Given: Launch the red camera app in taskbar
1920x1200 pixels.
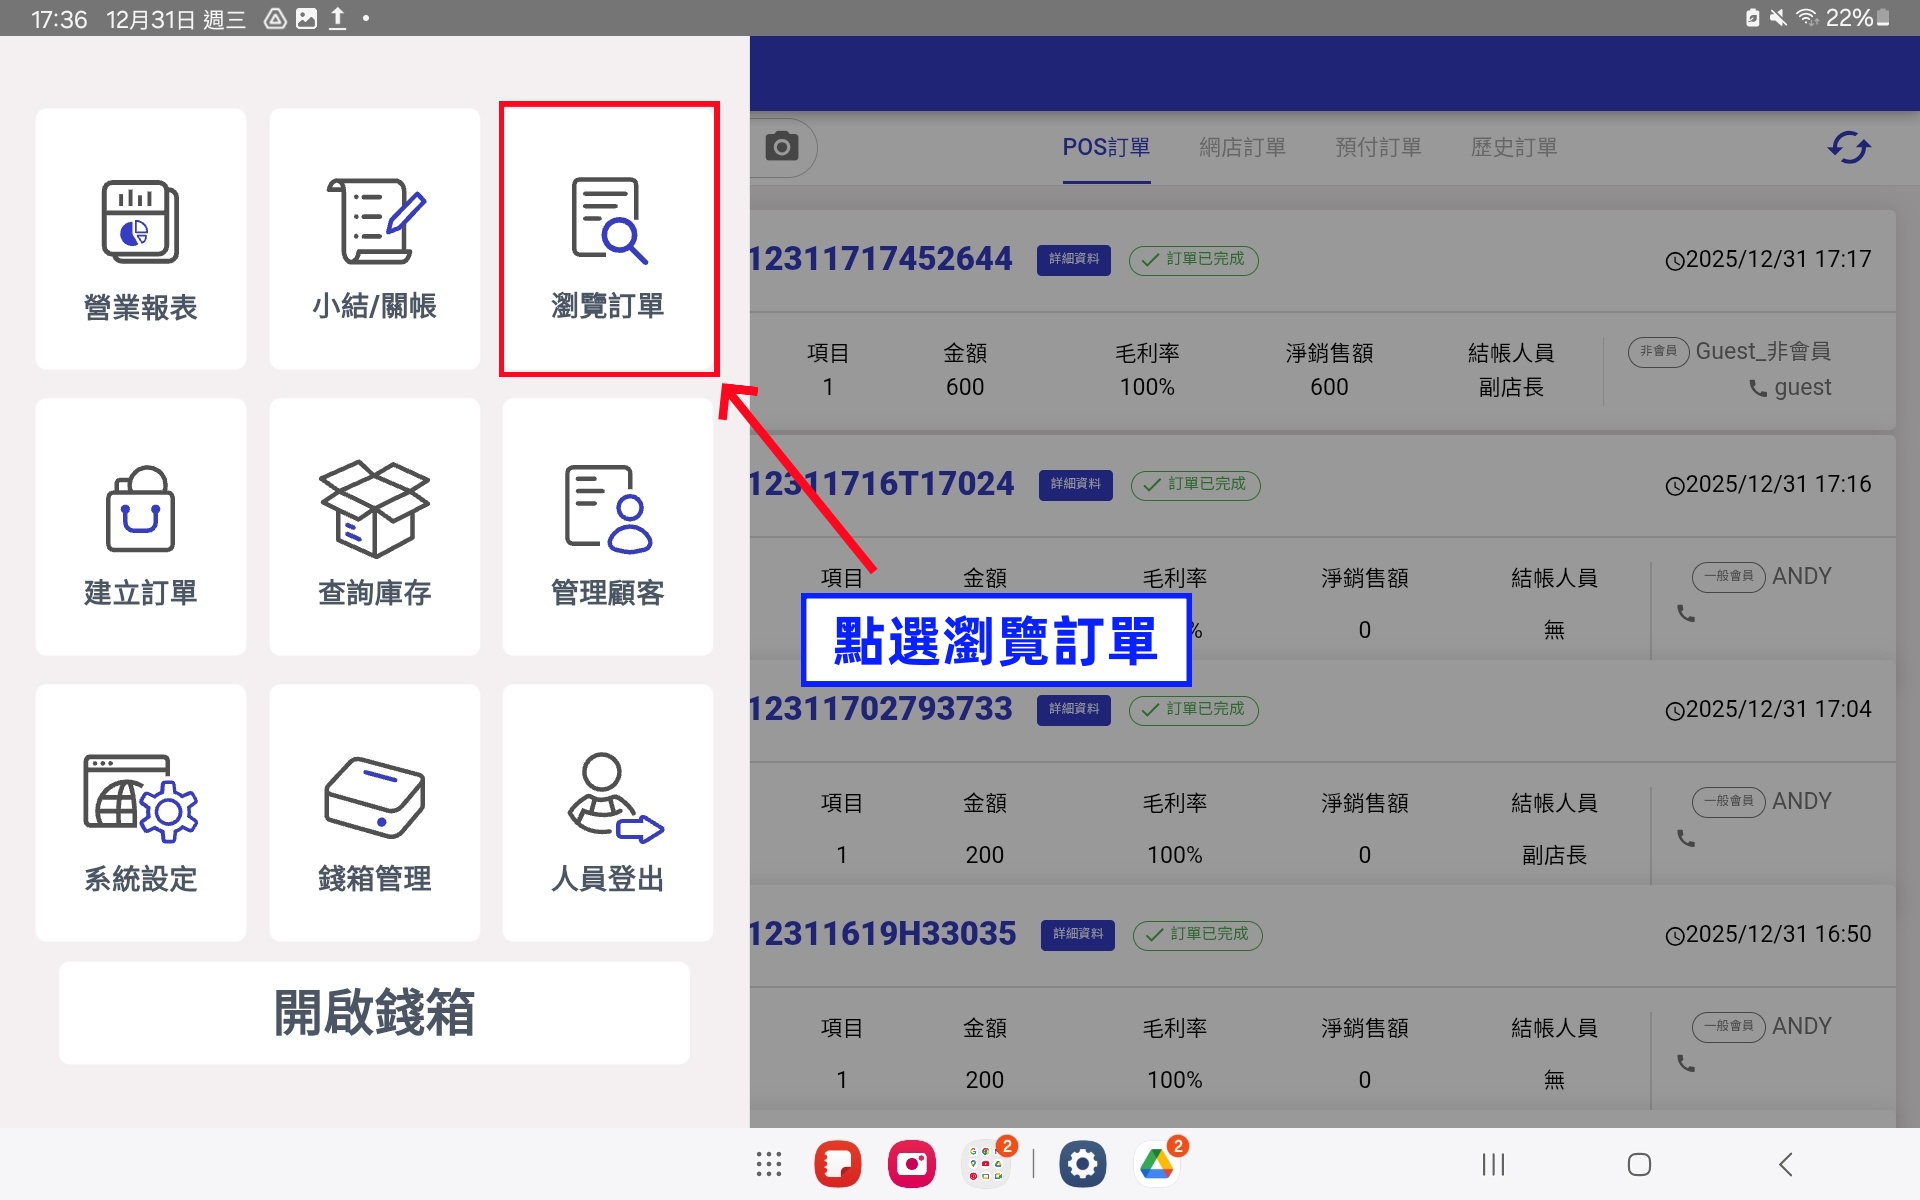Looking at the screenshot, I should pyautogui.click(x=911, y=1164).
